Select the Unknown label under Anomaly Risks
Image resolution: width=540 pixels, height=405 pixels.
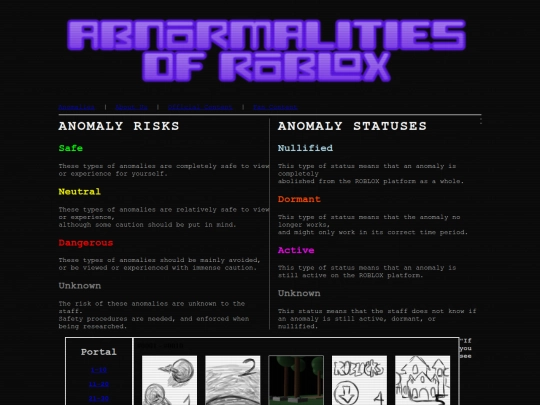tap(80, 286)
